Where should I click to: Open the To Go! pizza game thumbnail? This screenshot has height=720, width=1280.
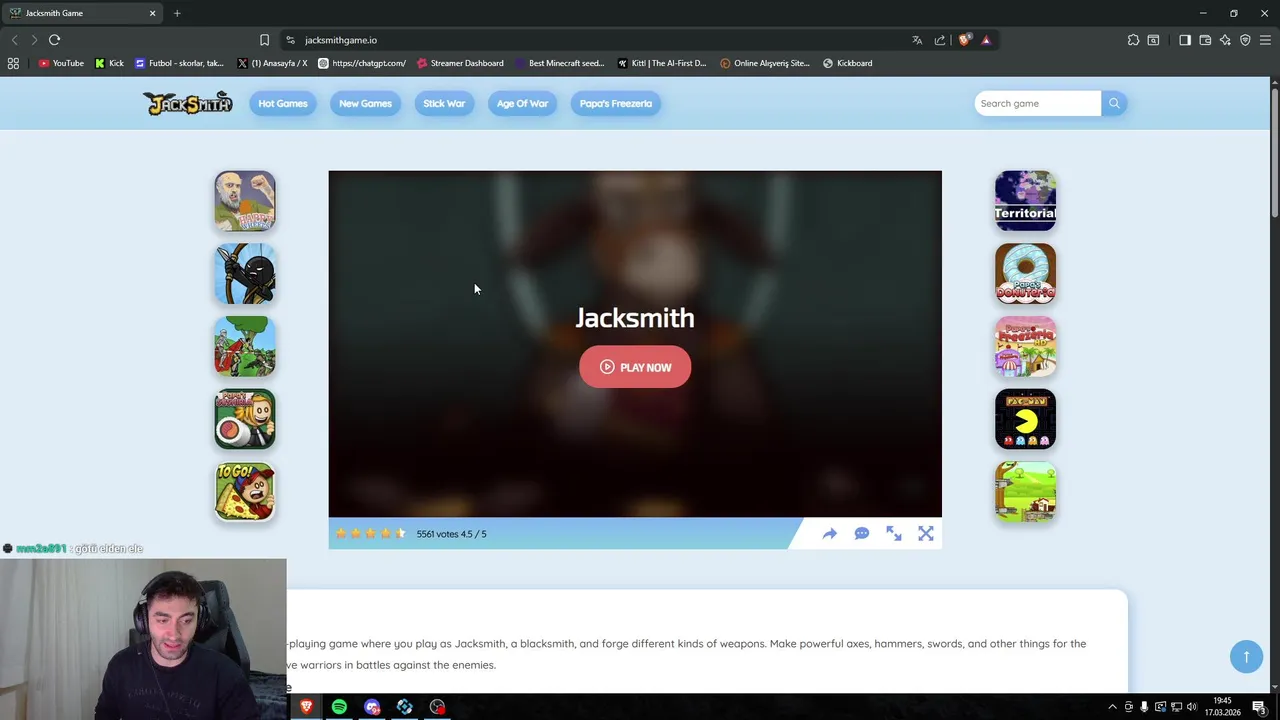tap(245, 491)
